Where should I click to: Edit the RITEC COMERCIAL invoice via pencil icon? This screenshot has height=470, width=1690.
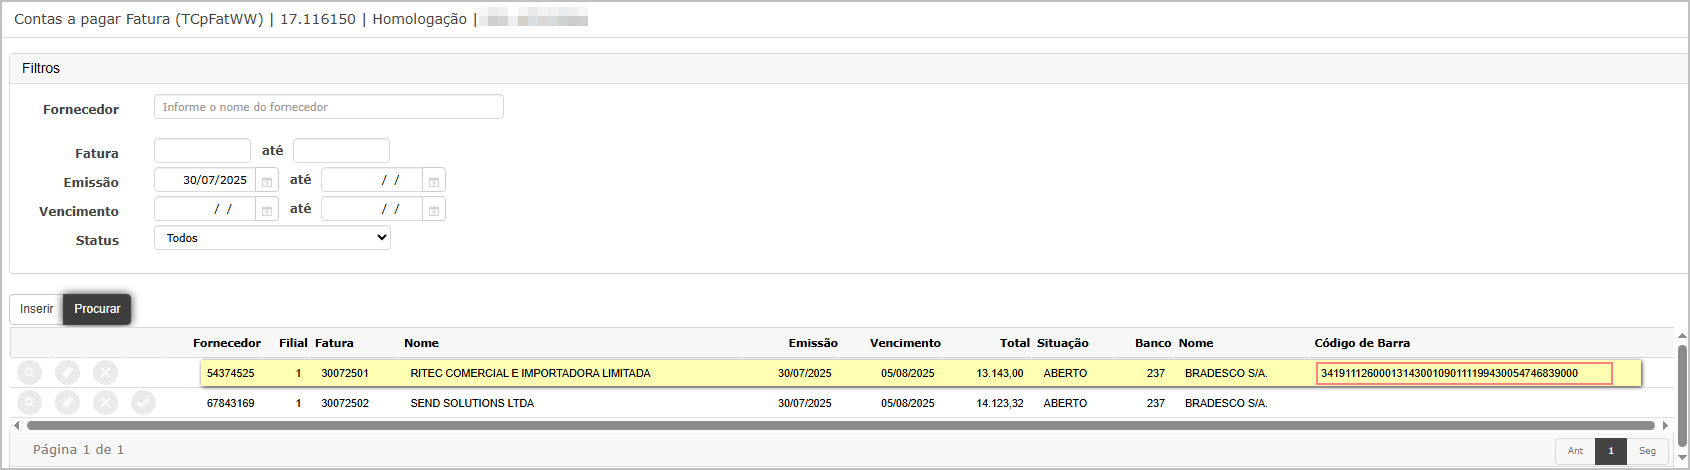click(x=67, y=373)
